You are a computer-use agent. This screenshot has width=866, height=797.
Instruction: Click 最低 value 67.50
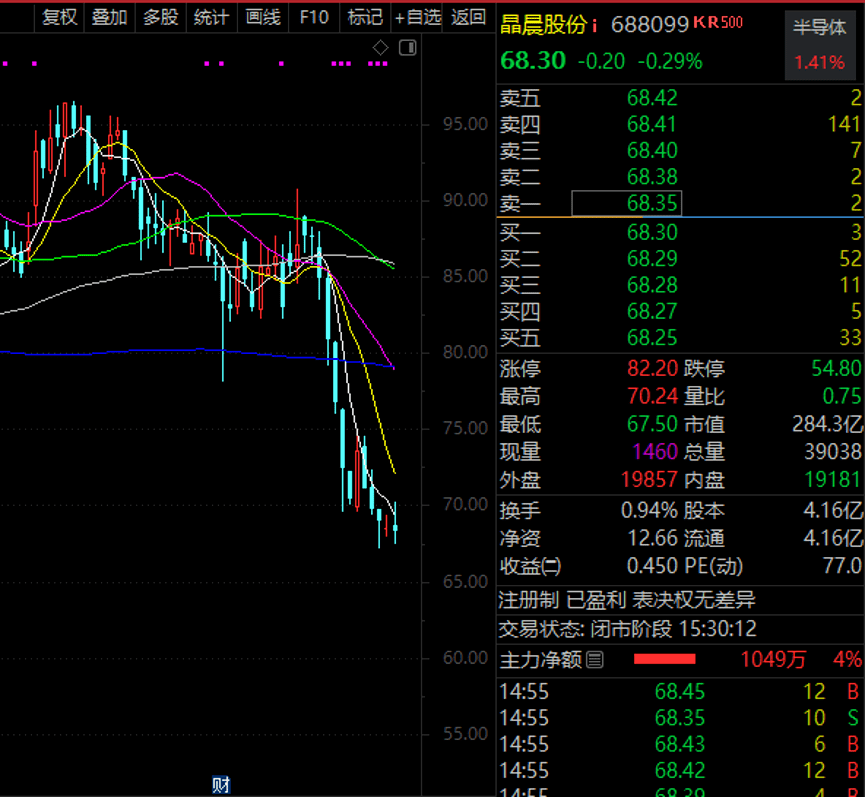click(652, 424)
